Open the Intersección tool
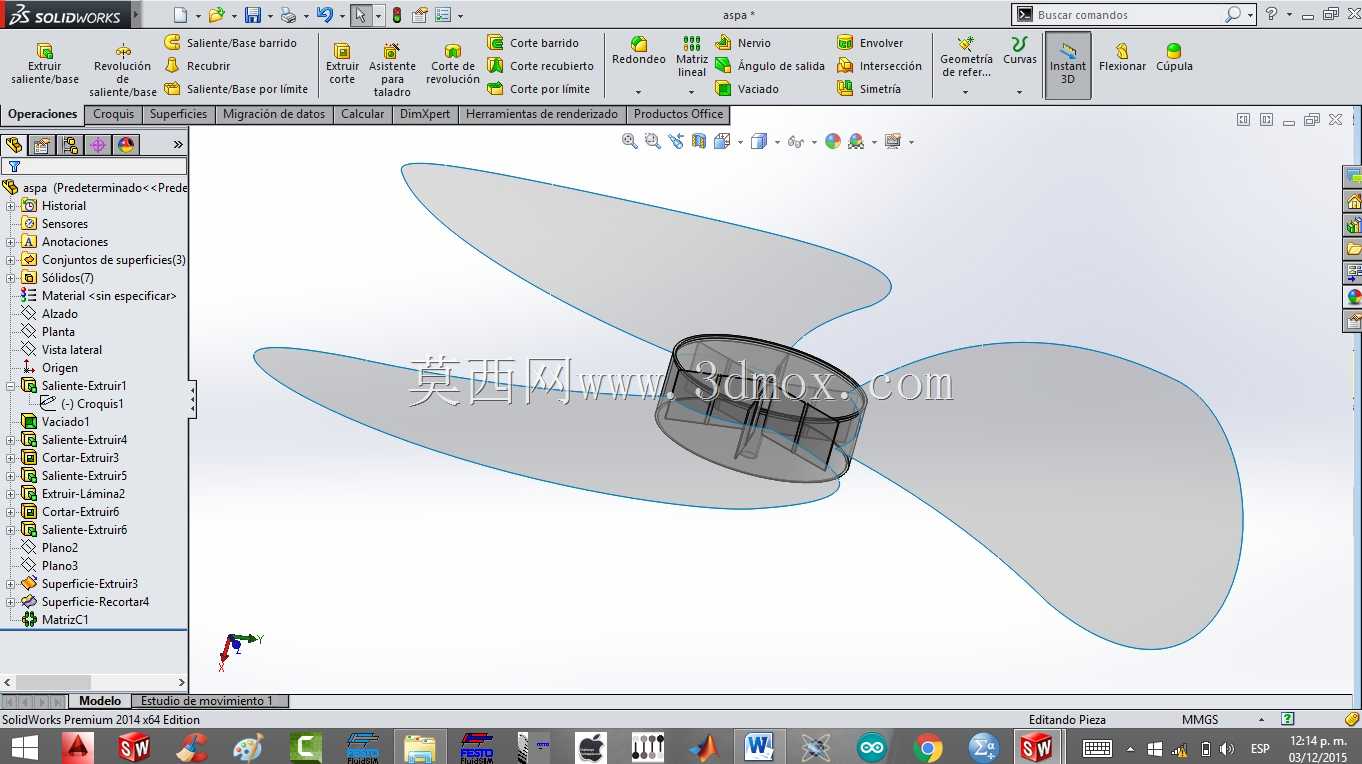 pos(880,66)
